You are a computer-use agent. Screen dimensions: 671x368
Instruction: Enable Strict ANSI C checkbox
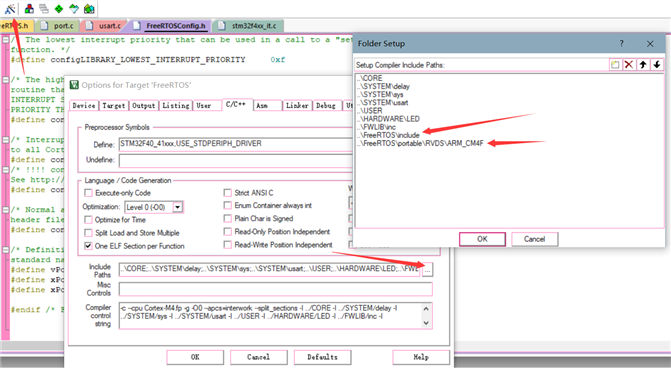(228, 193)
